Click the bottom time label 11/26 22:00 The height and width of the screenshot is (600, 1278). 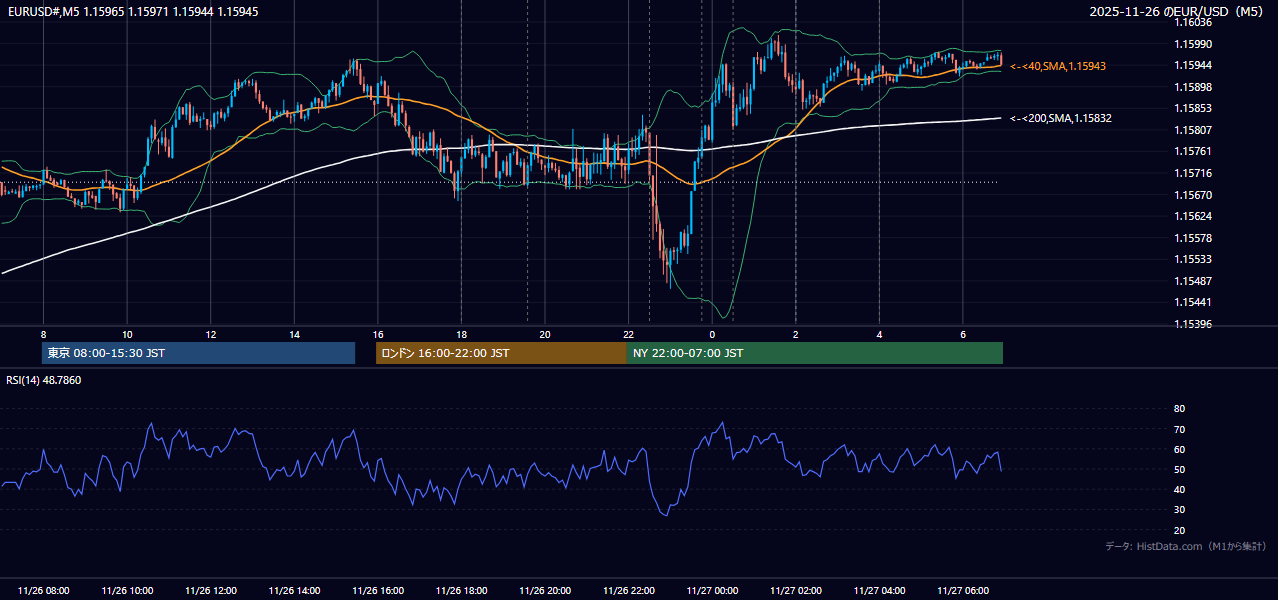(x=628, y=591)
